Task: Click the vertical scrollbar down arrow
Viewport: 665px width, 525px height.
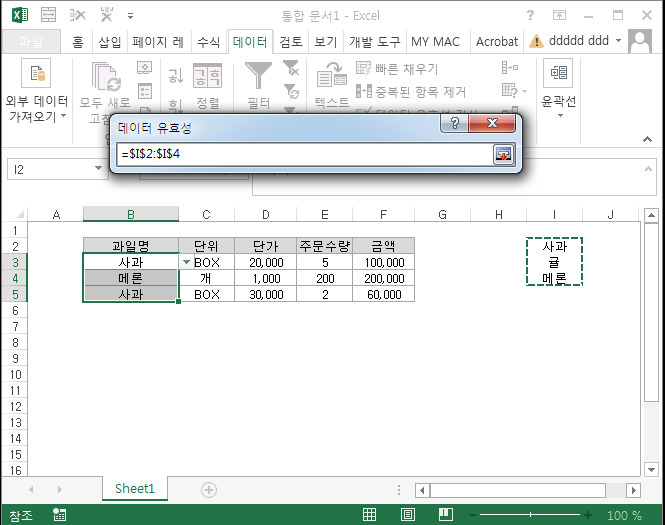Action: 651,469
